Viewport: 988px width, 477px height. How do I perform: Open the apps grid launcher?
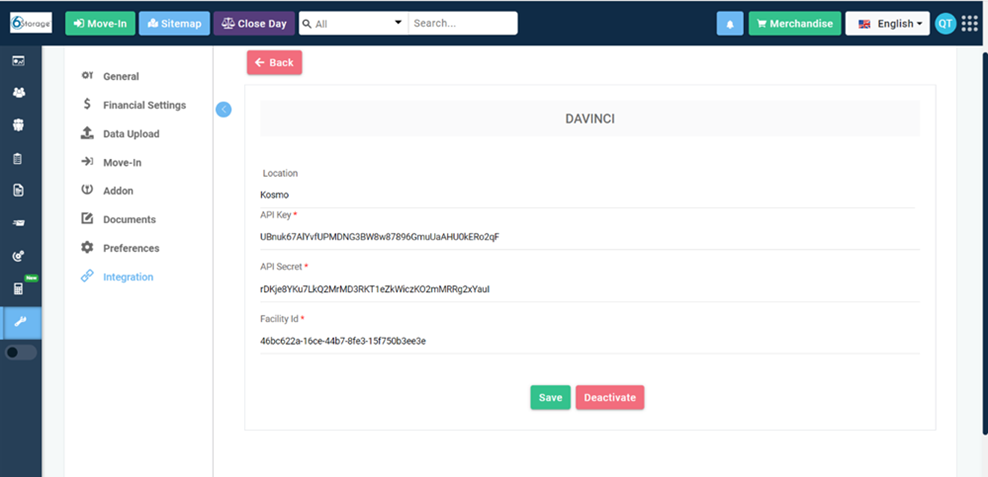pyautogui.click(x=970, y=23)
